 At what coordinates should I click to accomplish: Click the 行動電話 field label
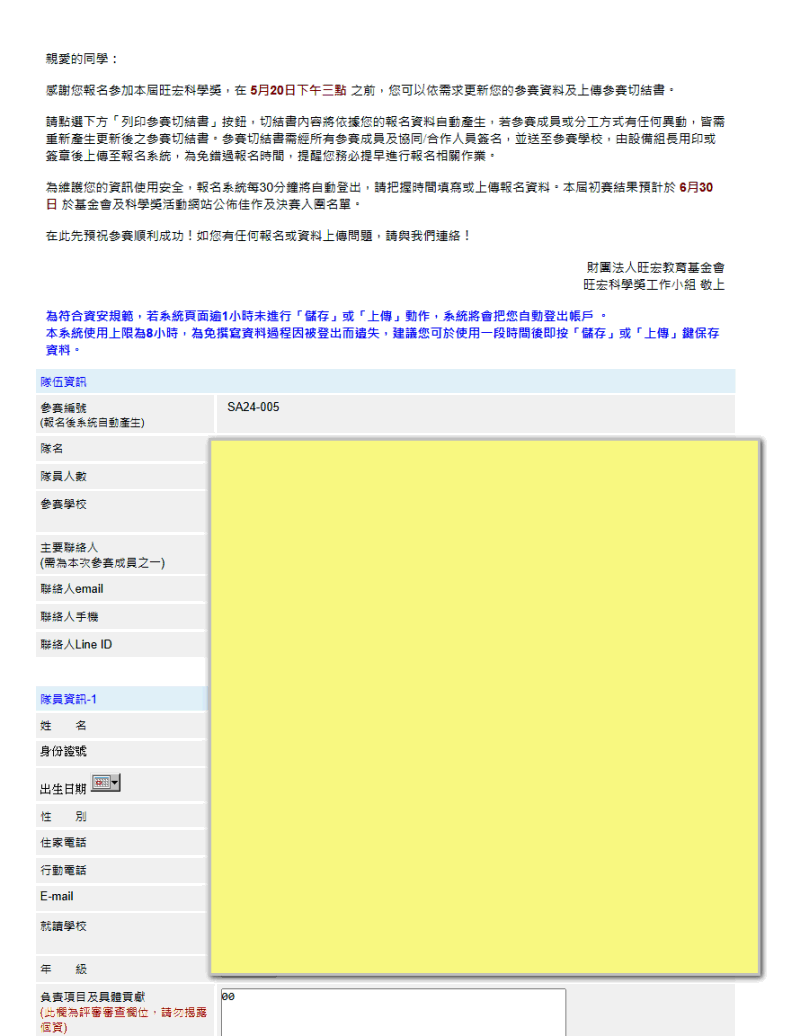point(63,870)
